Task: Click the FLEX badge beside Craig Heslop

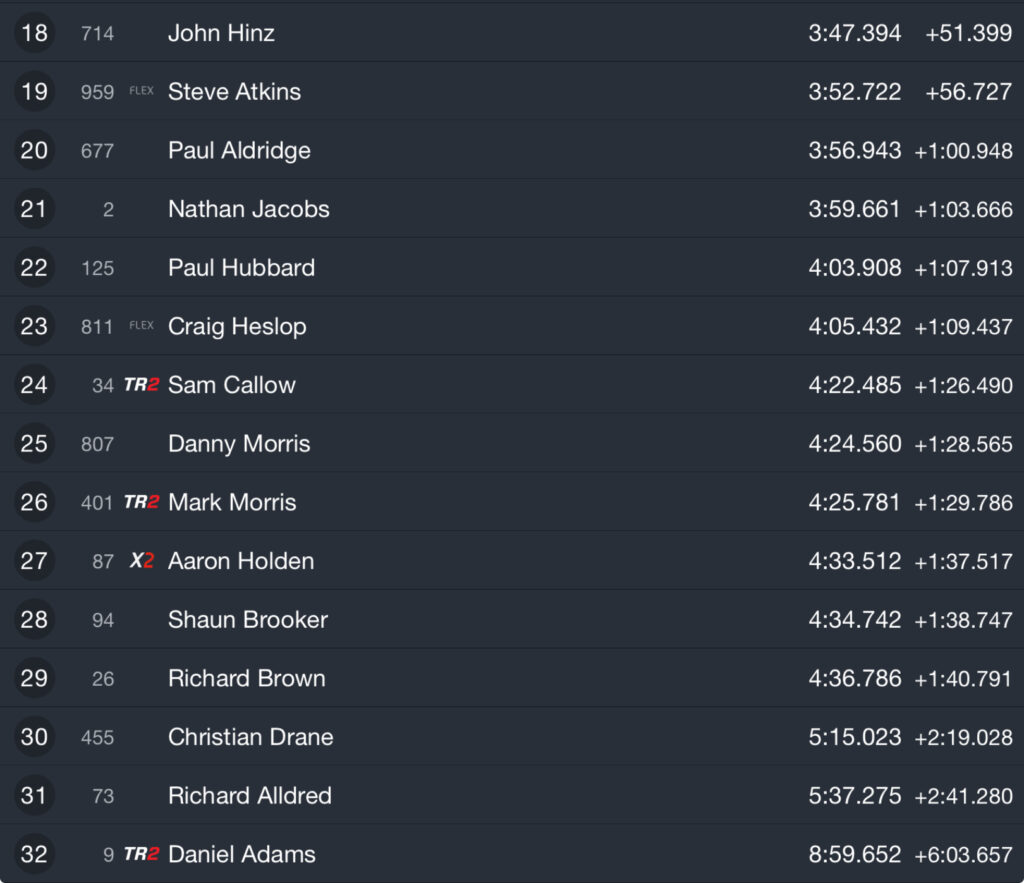Action: point(142,325)
